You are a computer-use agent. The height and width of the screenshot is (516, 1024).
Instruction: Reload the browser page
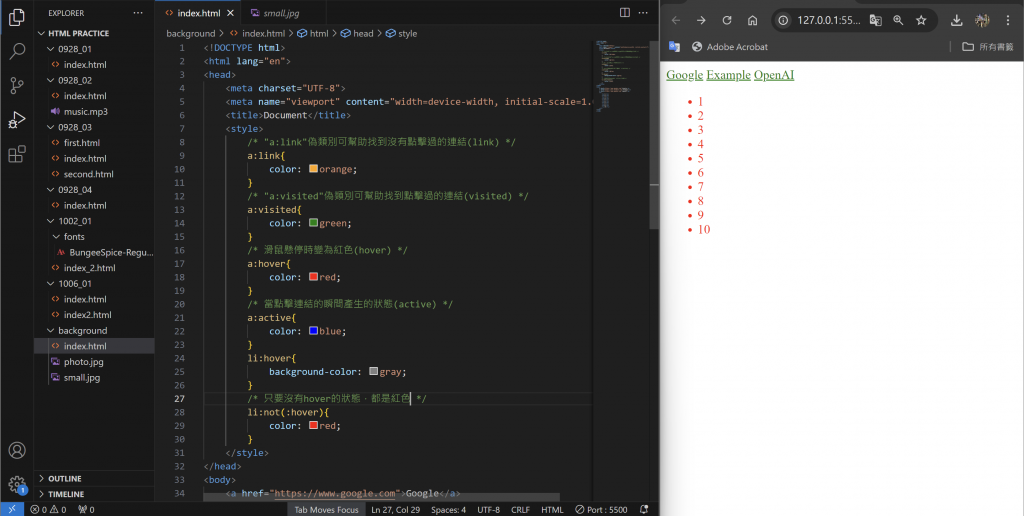click(x=727, y=20)
